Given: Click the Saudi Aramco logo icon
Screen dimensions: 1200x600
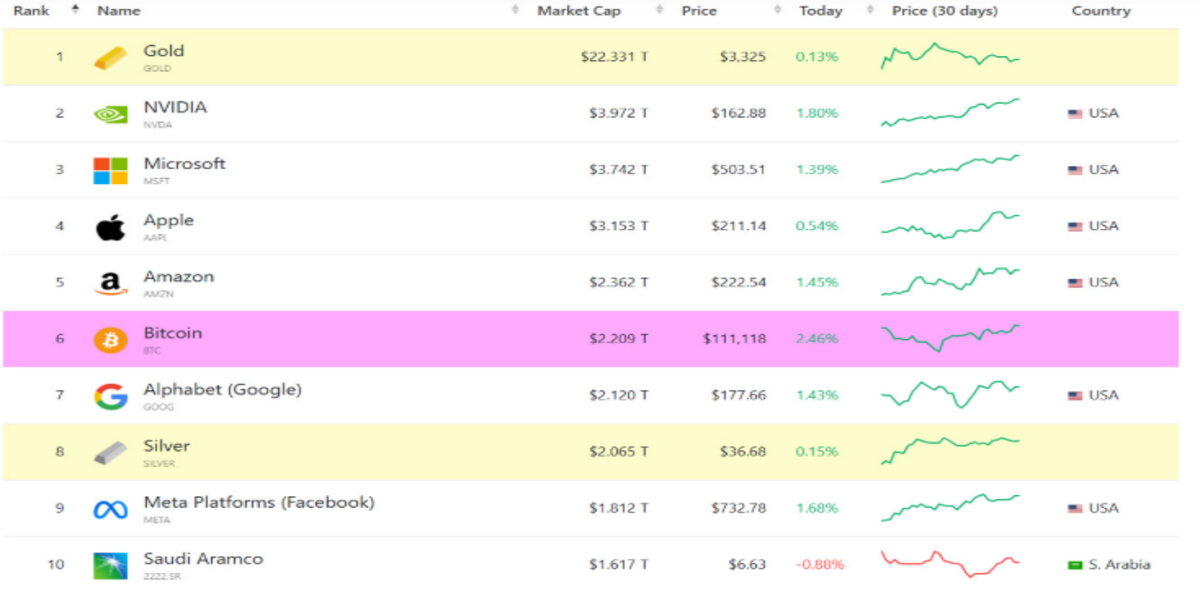Looking at the screenshot, I should tap(111, 566).
